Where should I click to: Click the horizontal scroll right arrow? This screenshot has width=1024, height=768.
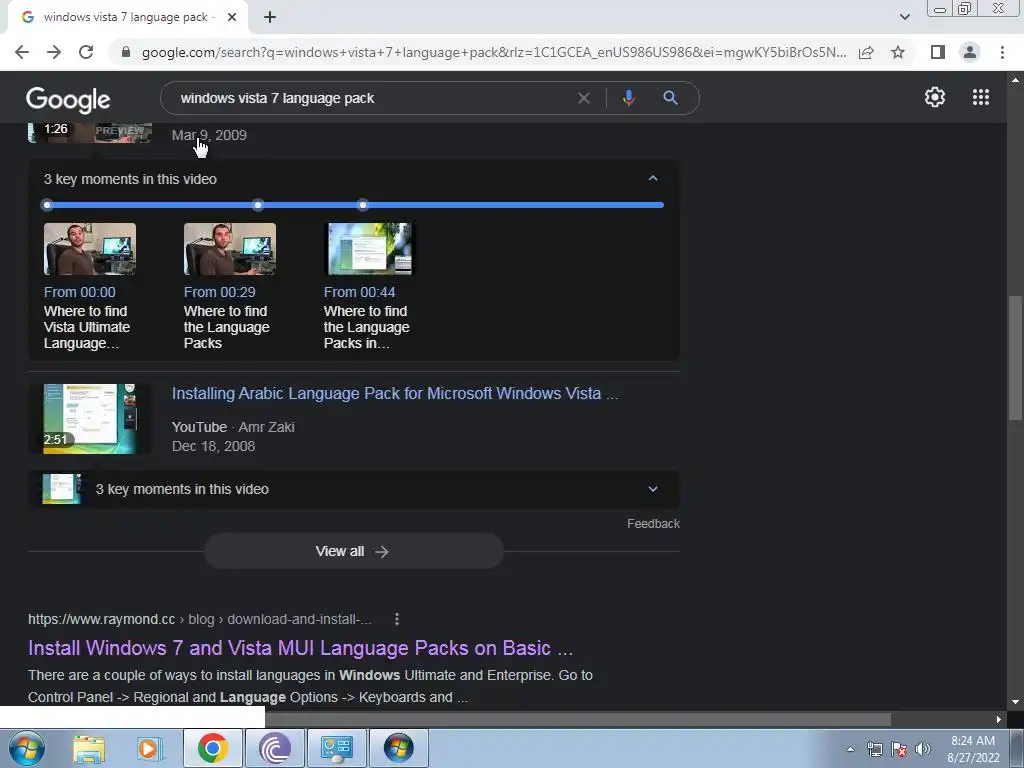(x=999, y=720)
